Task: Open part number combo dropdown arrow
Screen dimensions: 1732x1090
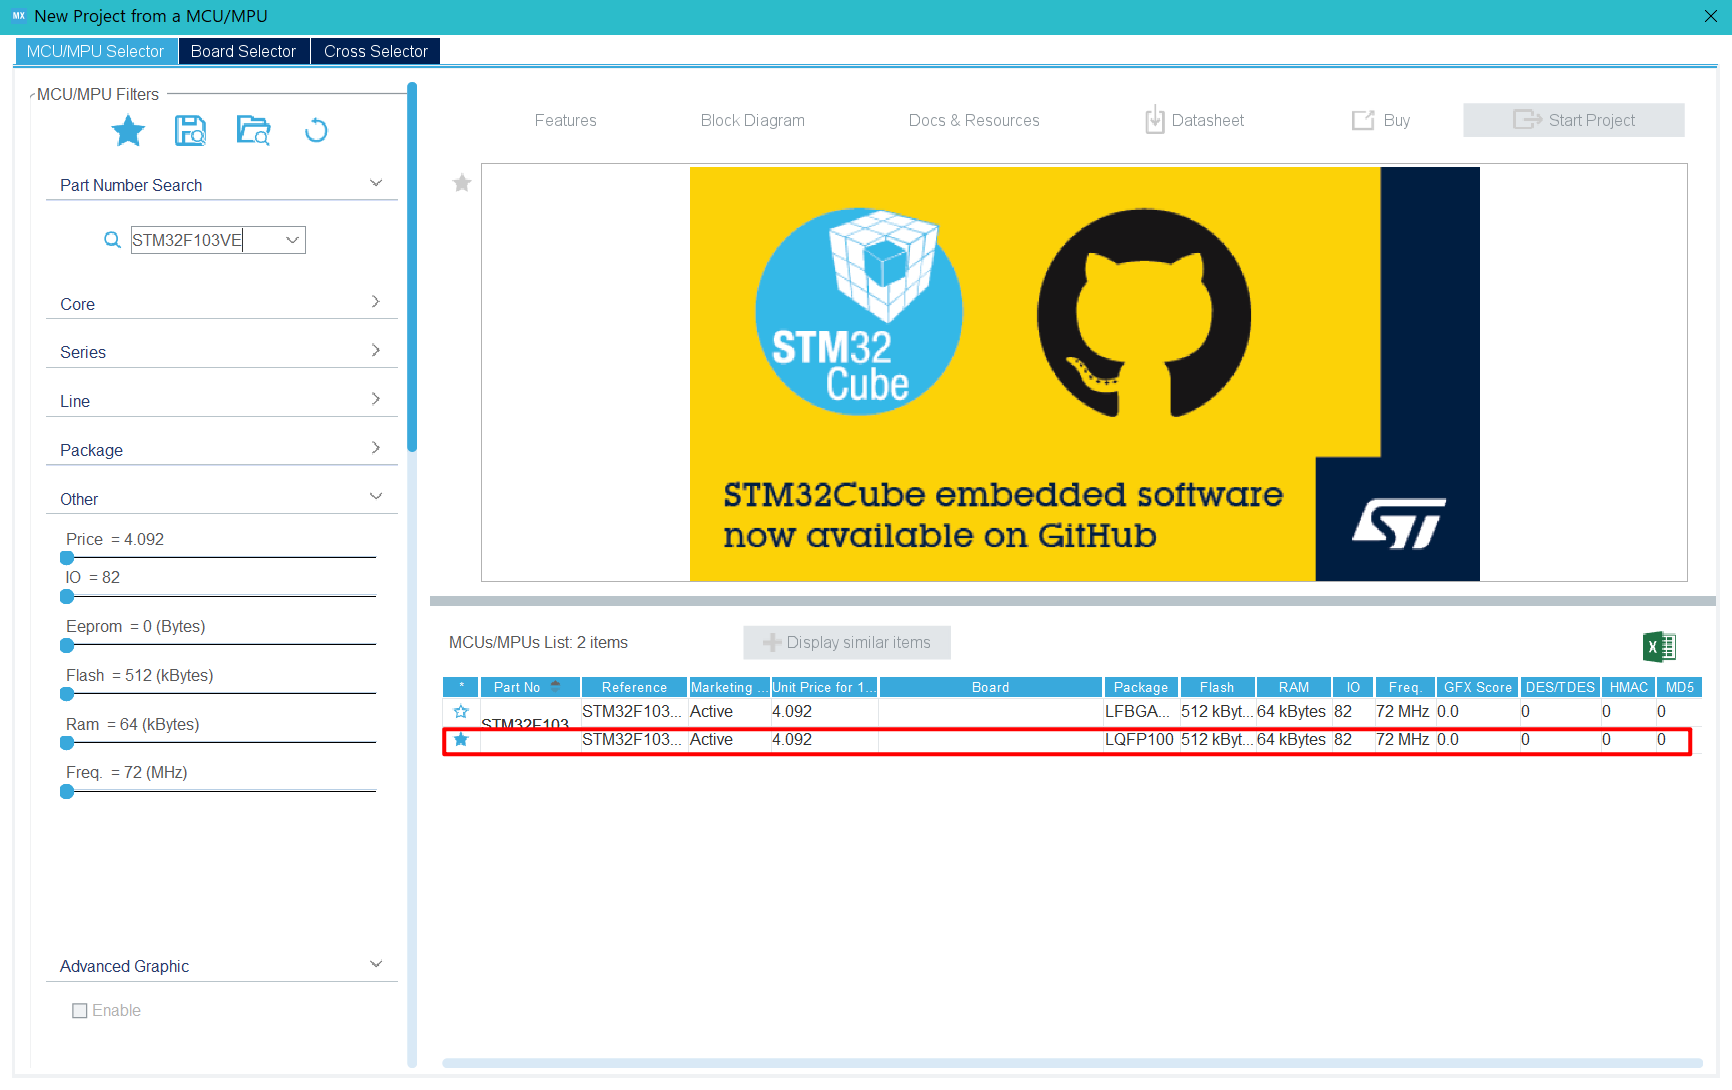Action: tap(292, 240)
